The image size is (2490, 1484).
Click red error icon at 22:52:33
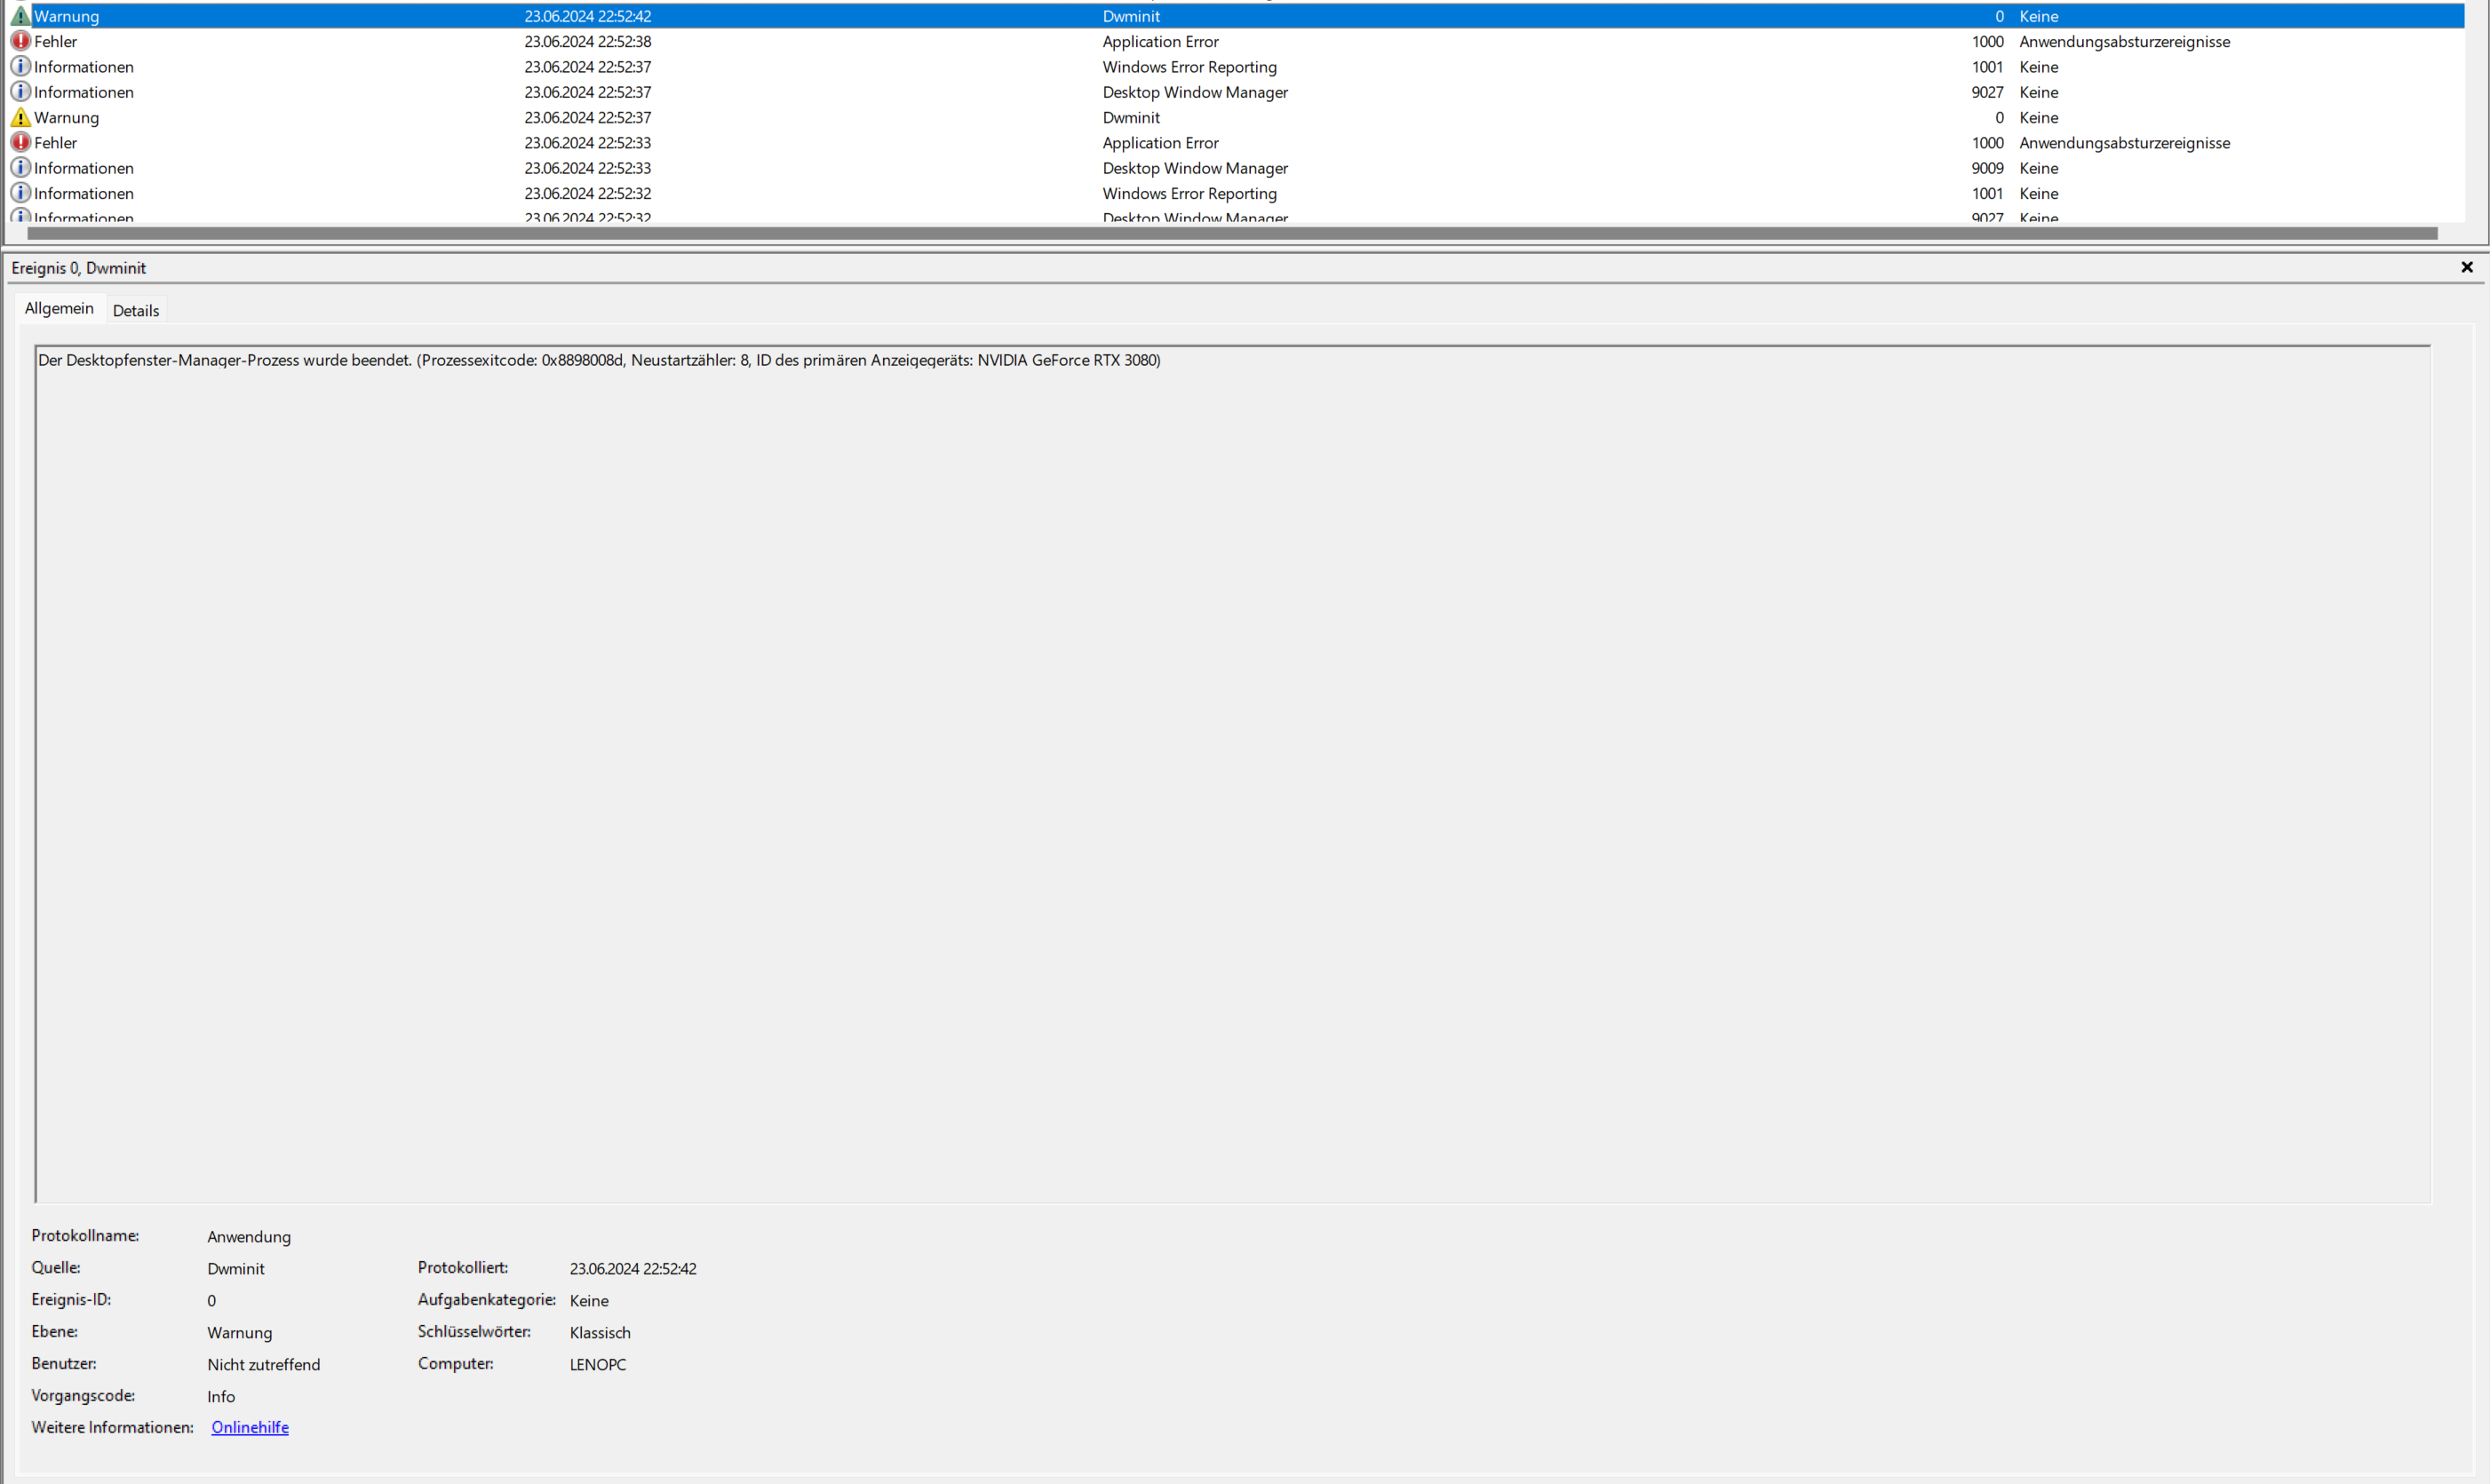pos(20,142)
